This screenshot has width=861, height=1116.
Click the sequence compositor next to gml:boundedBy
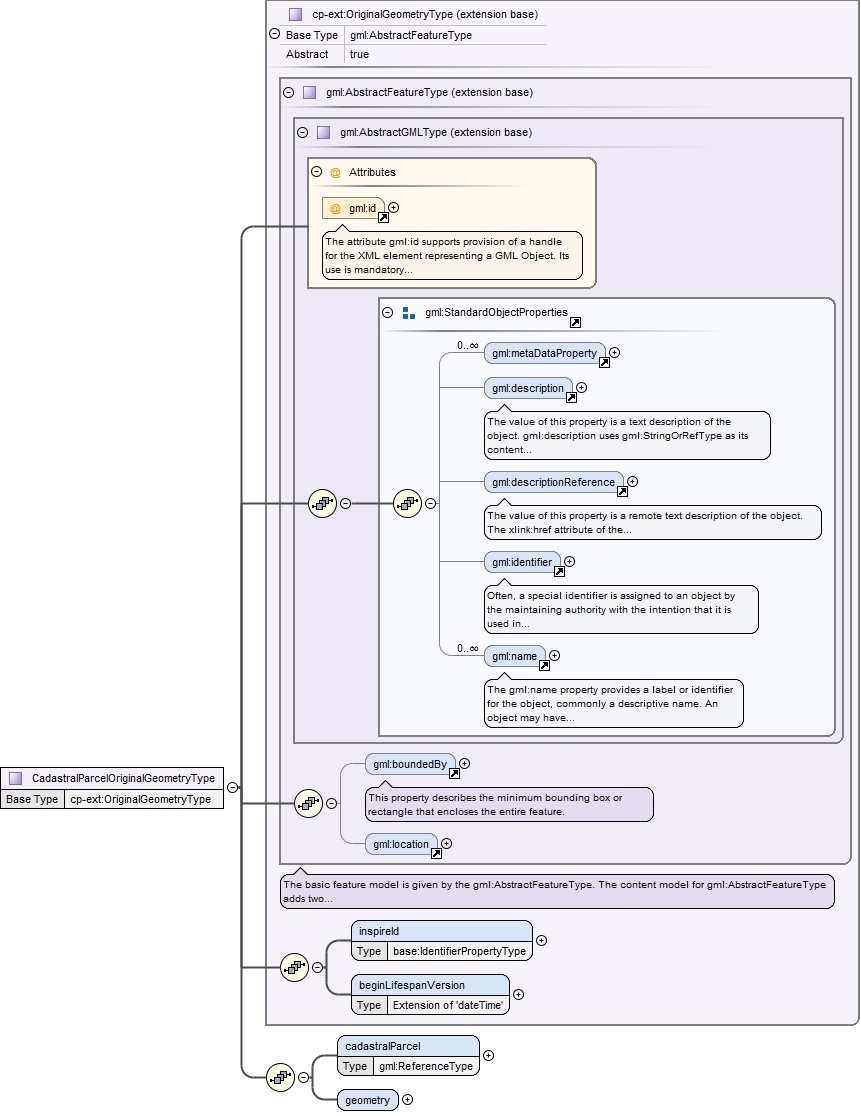[x=309, y=804]
